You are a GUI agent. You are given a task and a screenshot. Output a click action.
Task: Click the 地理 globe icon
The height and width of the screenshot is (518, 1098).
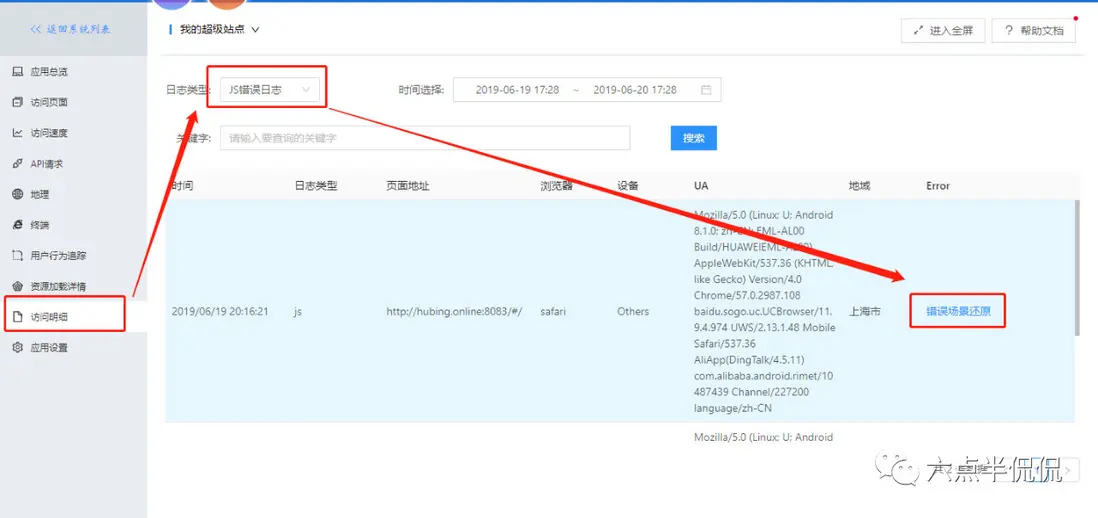pos(18,195)
